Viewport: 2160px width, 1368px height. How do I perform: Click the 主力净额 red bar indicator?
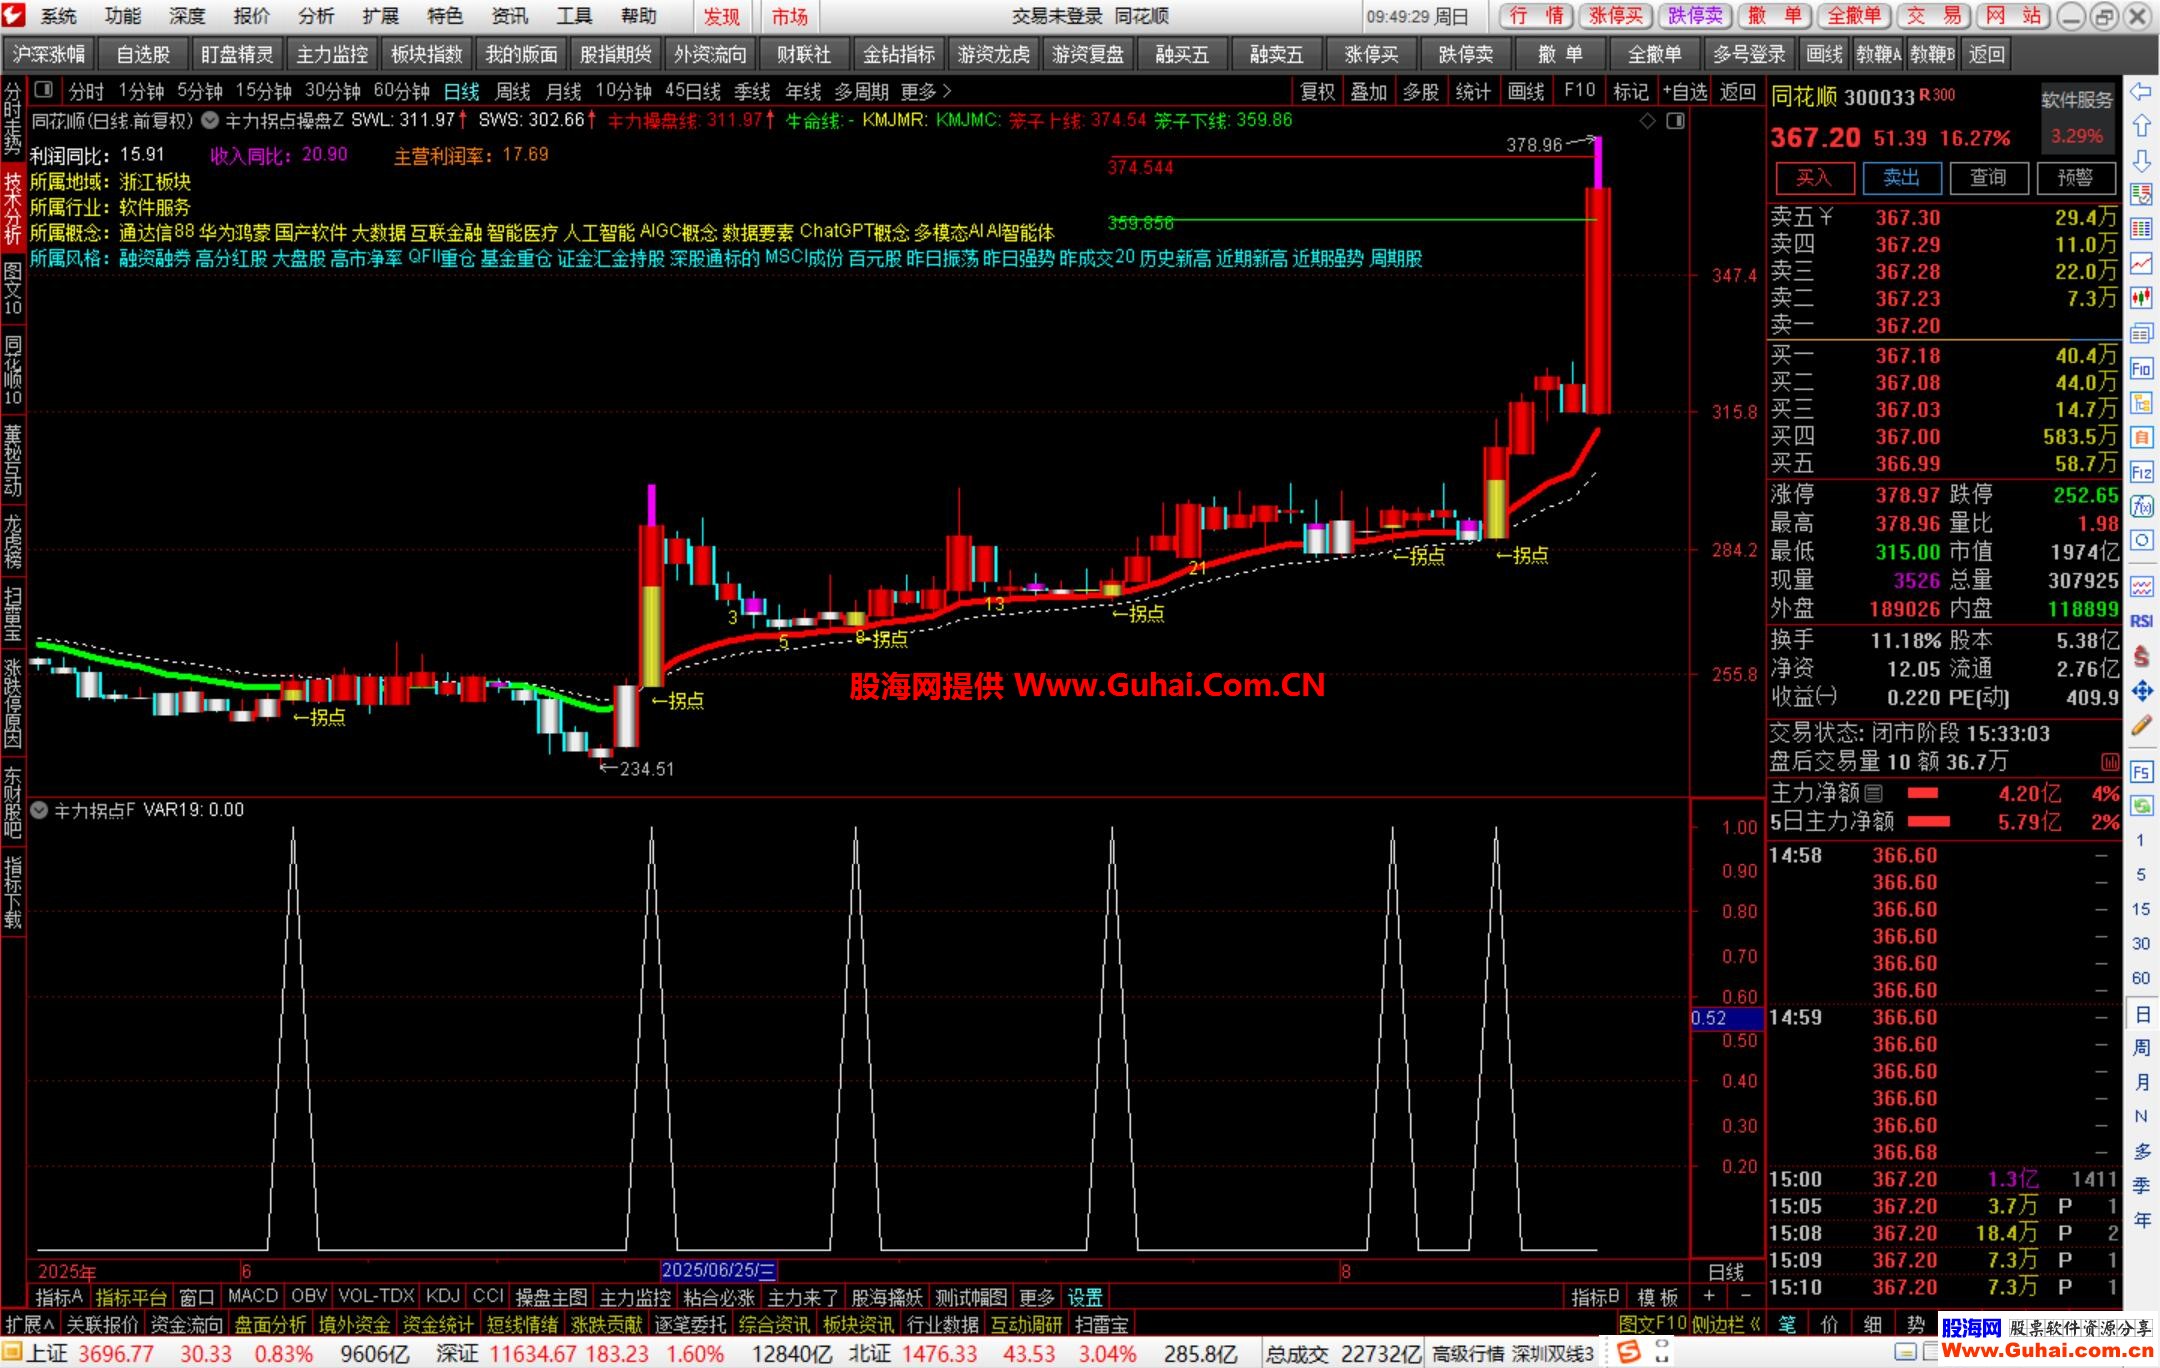coord(1923,794)
